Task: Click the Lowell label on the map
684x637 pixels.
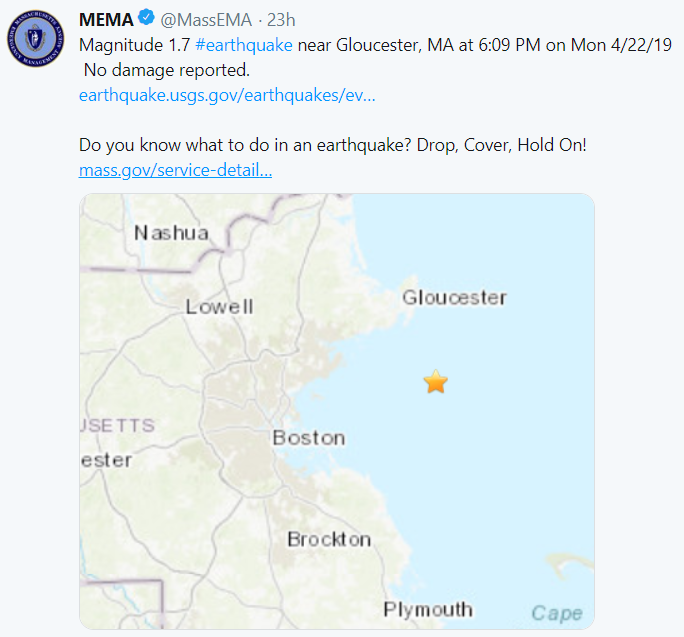Action: tap(219, 306)
